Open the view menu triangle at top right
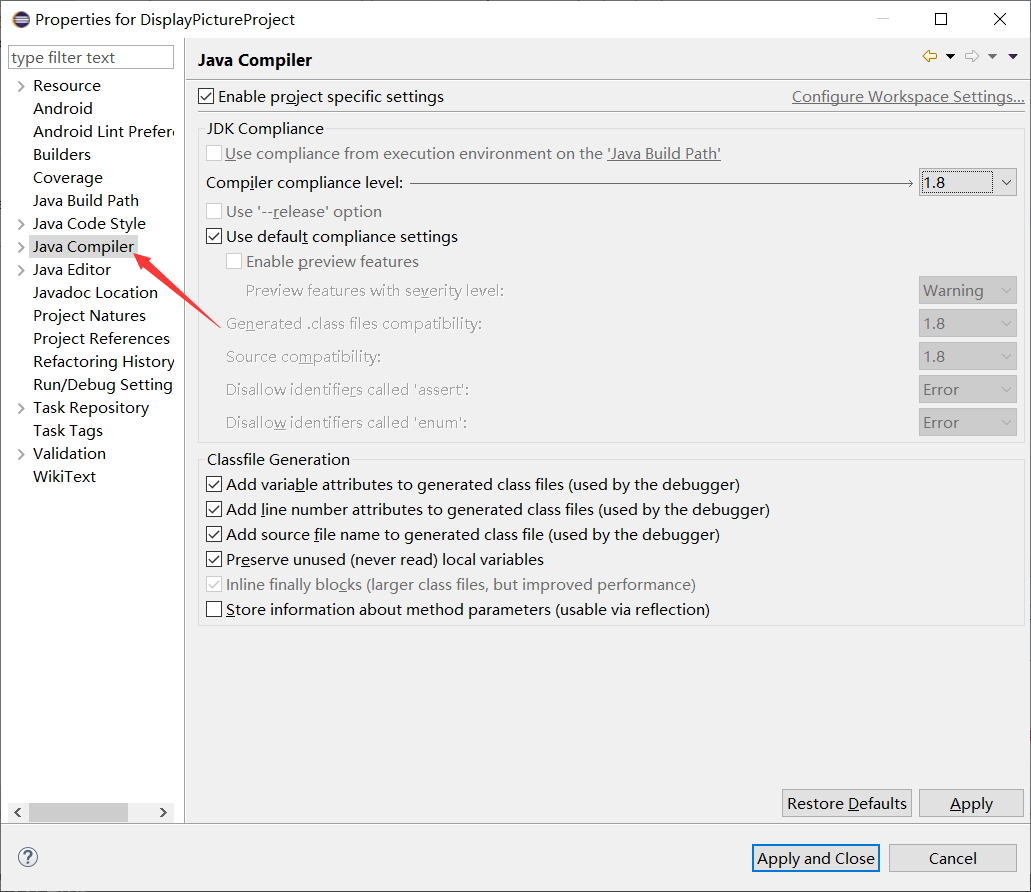1031x892 pixels. [1013, 56]
